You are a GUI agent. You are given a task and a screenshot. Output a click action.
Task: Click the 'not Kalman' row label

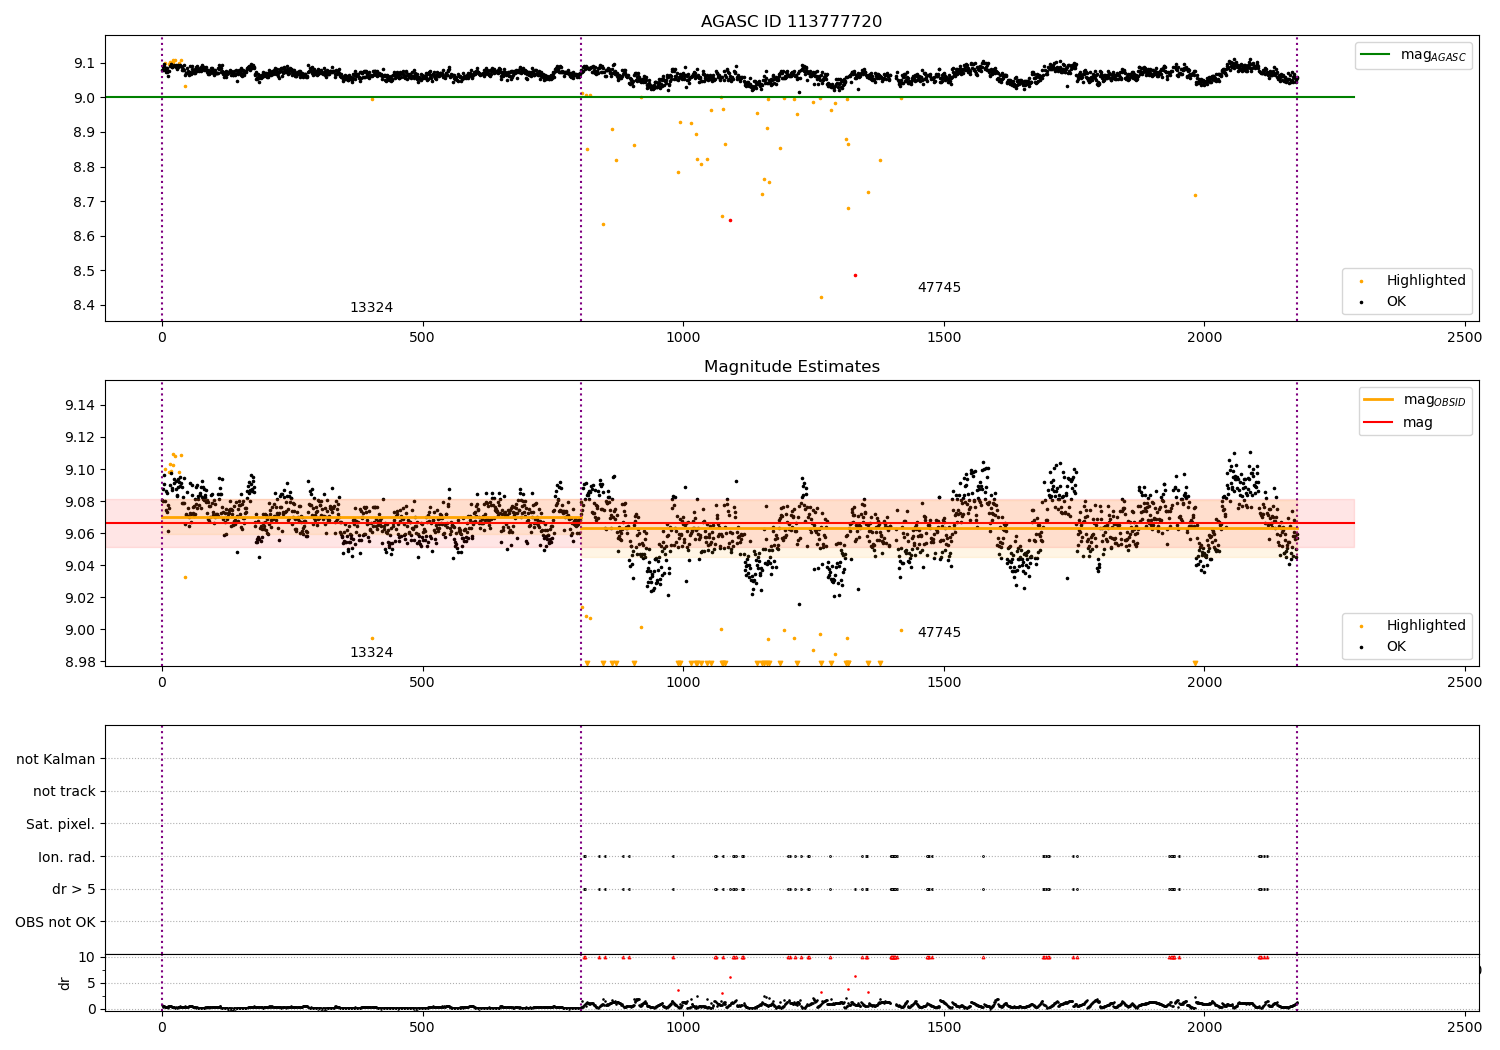[x=56, y=759]
